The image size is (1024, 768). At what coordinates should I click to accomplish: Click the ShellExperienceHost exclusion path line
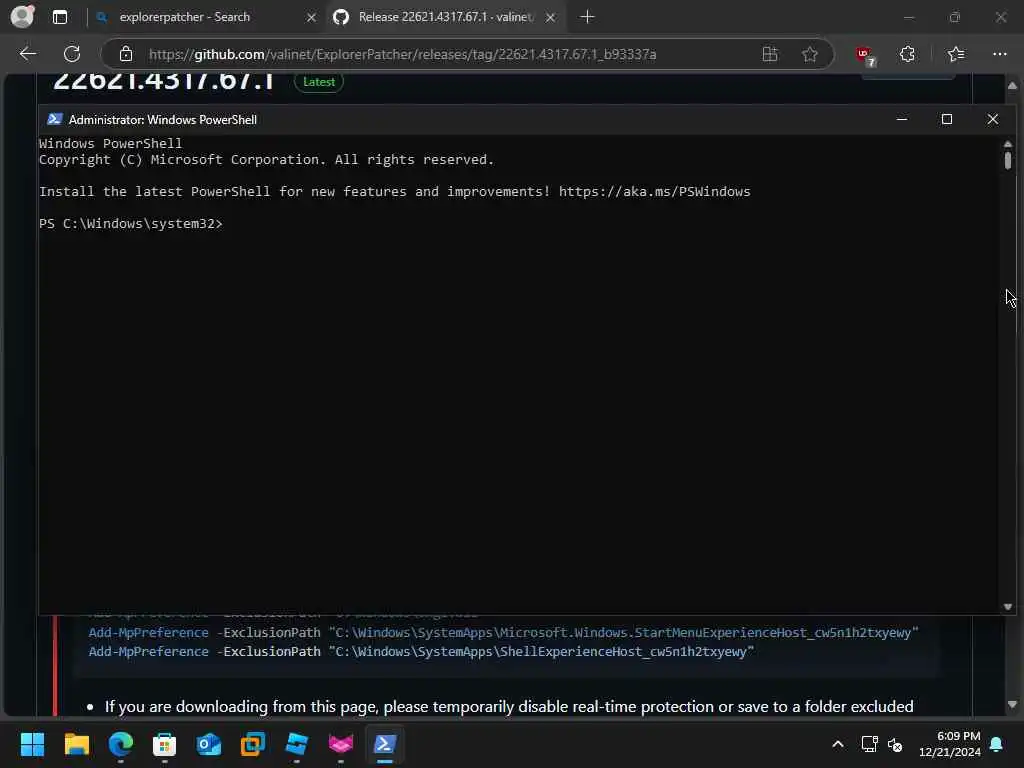click(421, 651)
